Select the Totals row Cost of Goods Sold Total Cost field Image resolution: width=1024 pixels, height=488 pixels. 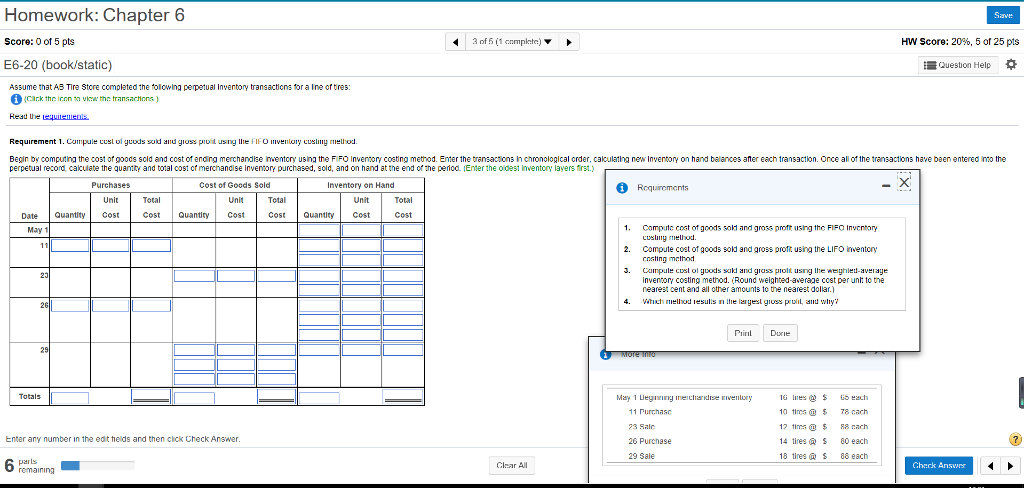[x=276, y=396]
